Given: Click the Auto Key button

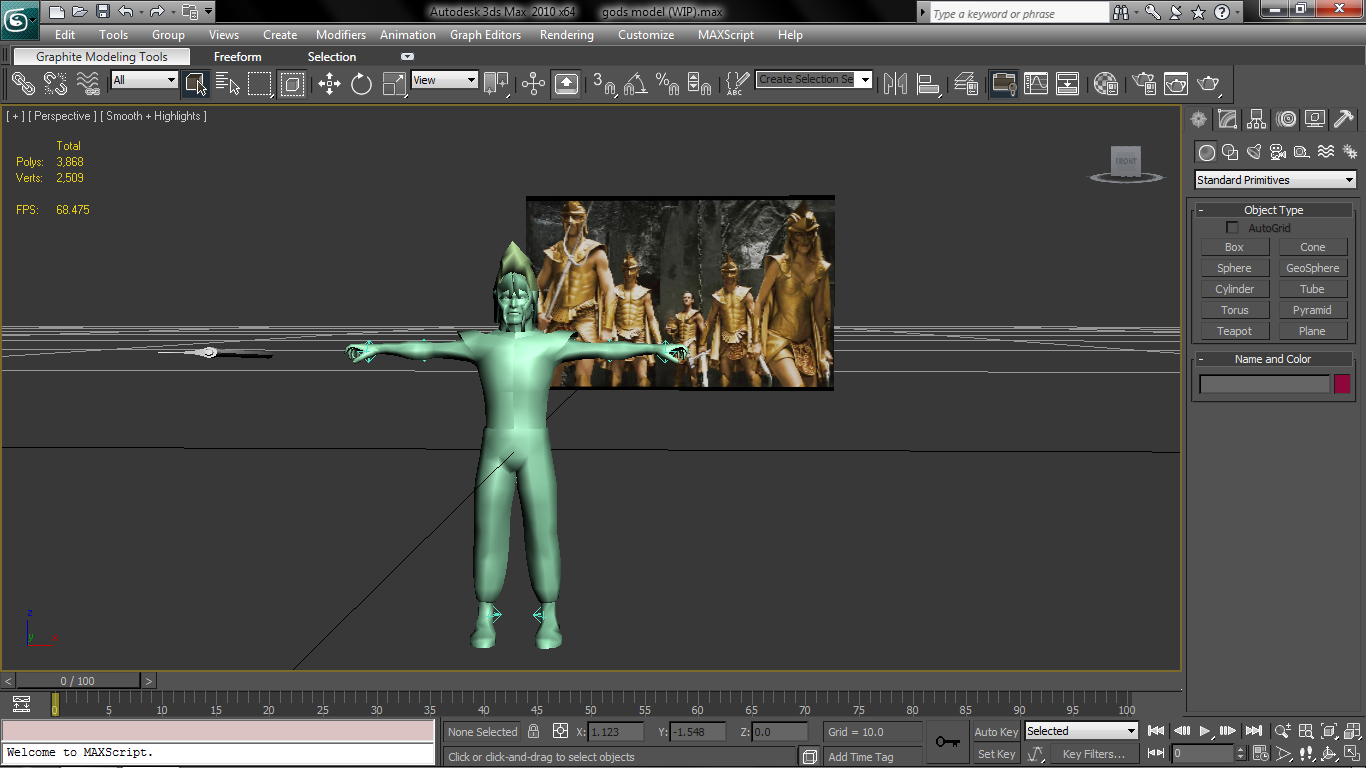Looking at the screenshot, I should (x=996, y=732).
